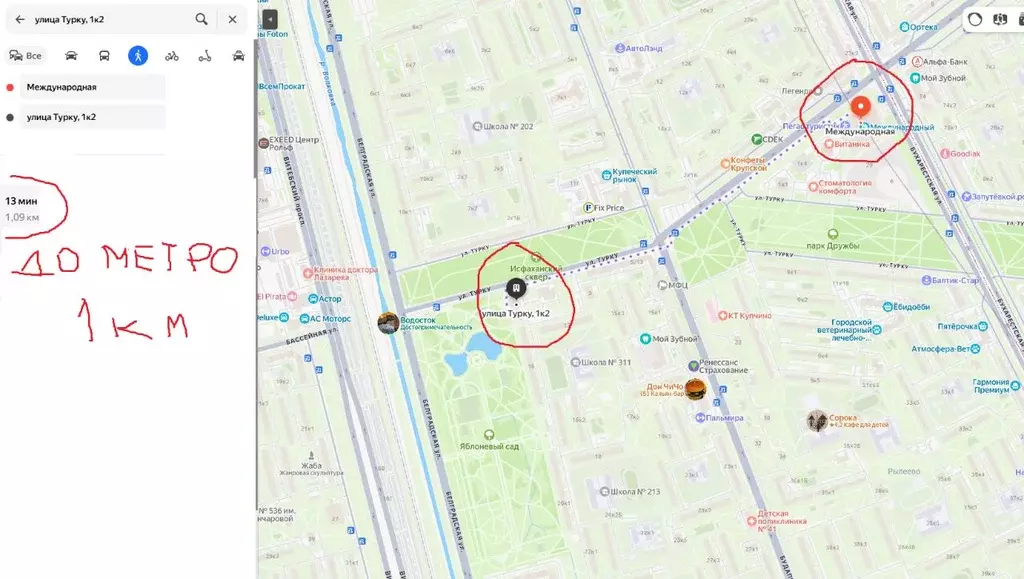Click the Купеческий рынок place label
1024x579 pixels.
(630, 175)
